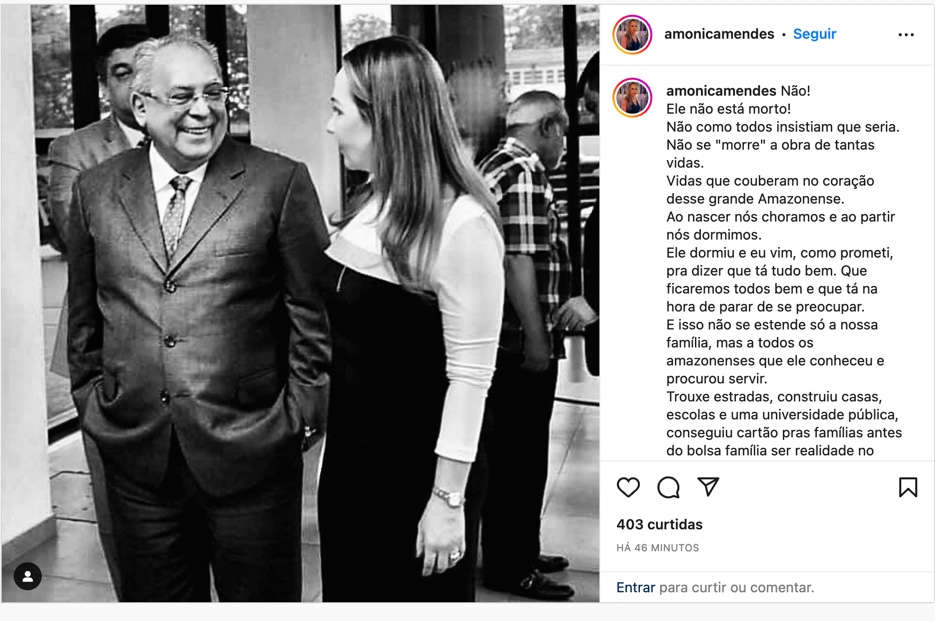
Task: Save the post using the bookmark icon
Action: pos(908,487)
